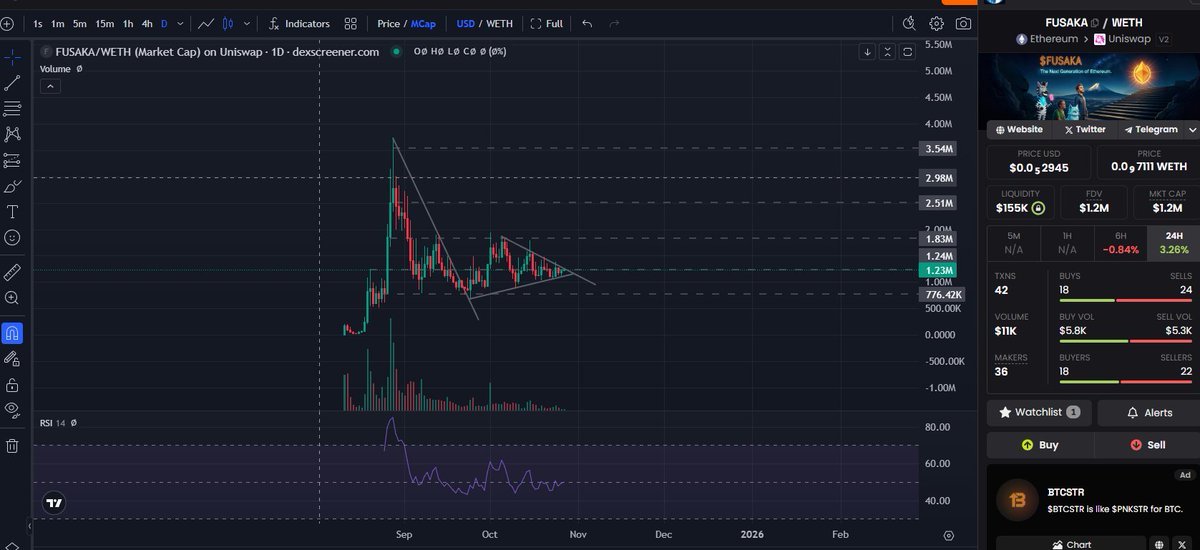
Task: Take a chart snapshot with camera icon
Action: point(963,23)
